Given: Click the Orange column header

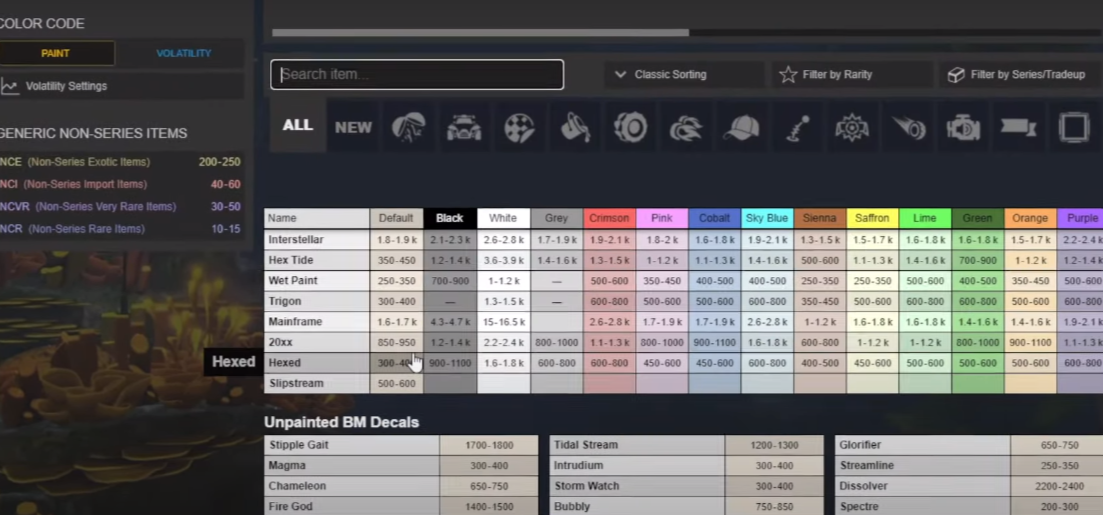Looking at the screenshot, I should (1031, 218).
